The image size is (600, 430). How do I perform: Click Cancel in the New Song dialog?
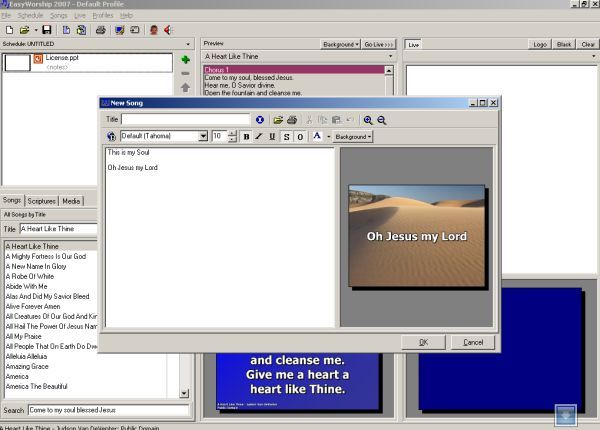[473, 342]
